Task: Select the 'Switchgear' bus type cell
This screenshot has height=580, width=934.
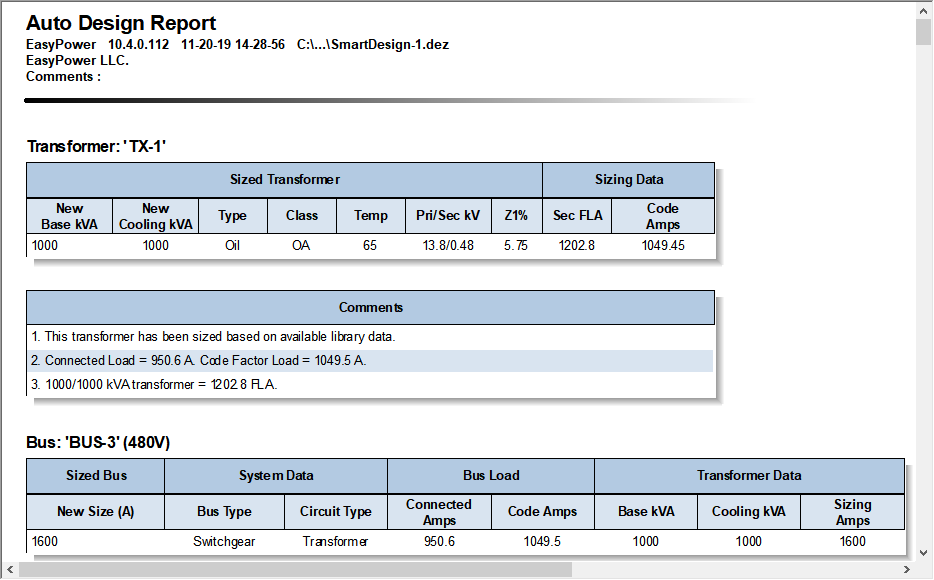Action: click(x=224, y=542)
